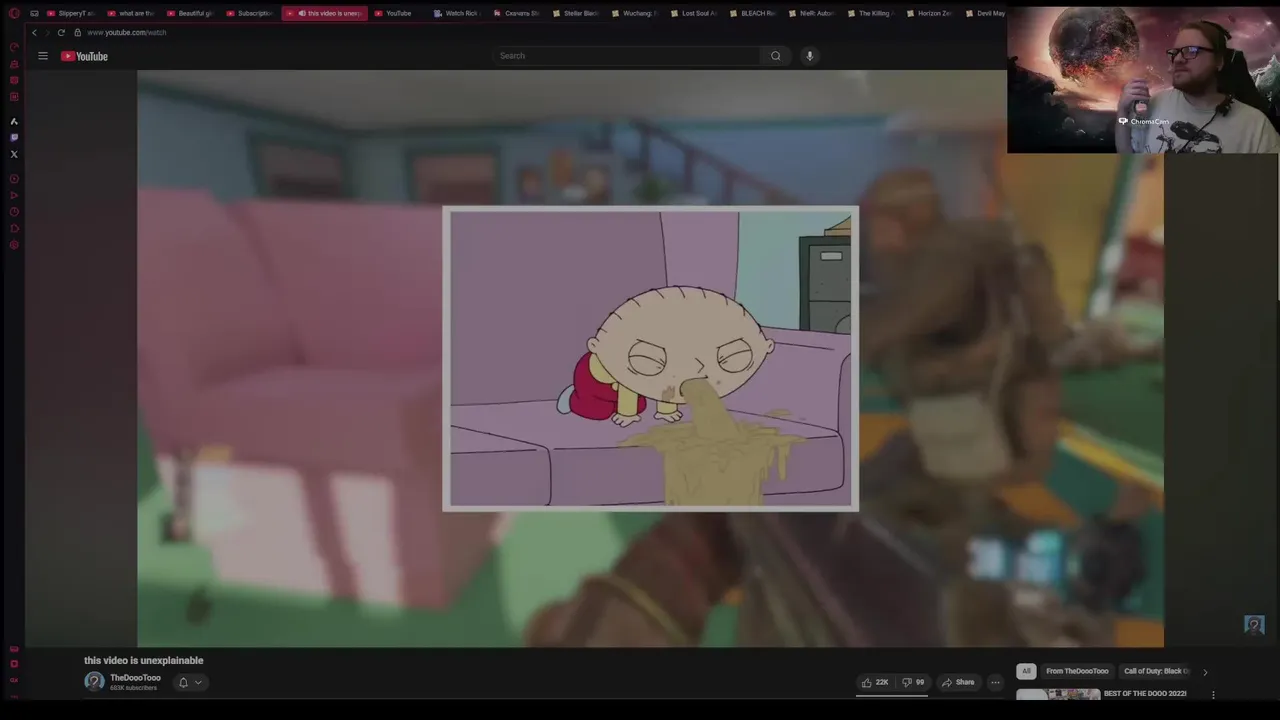
Task: Expand the notification bell dropdown chevron
Action: [198, 682]
